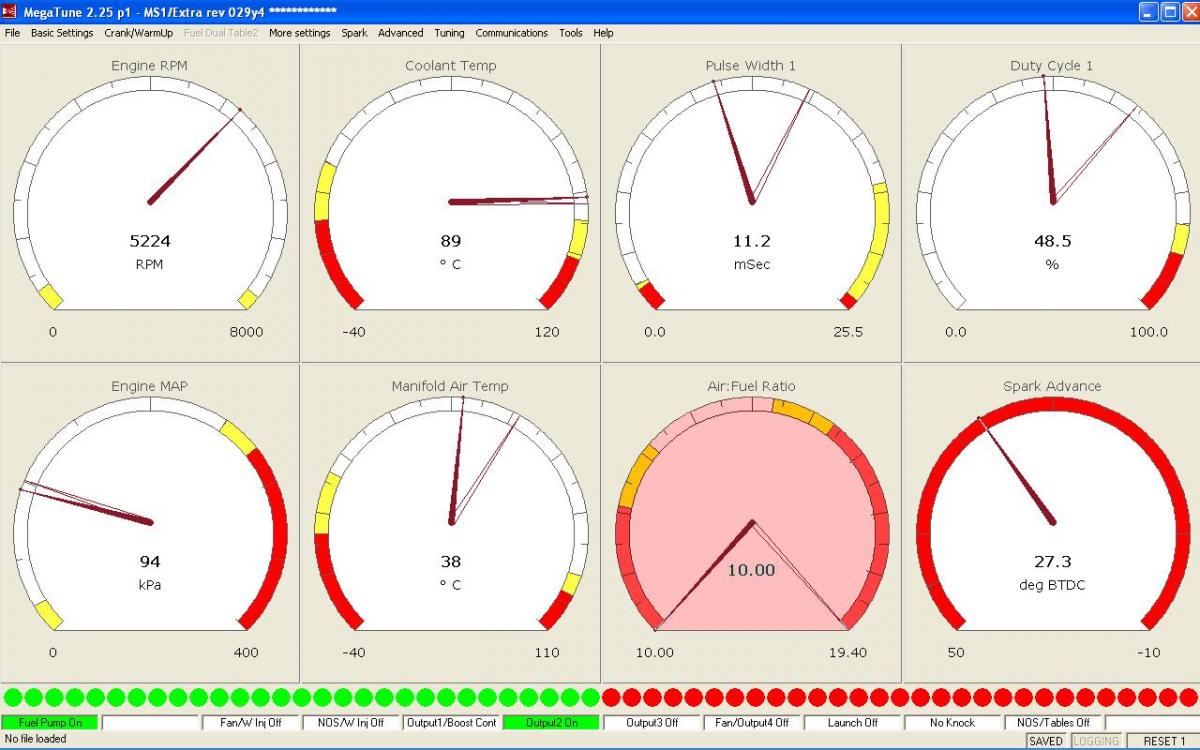Open the Help menu
Image resolution: width=1200 pixels, height=750 pixels.
coord(603,33)
